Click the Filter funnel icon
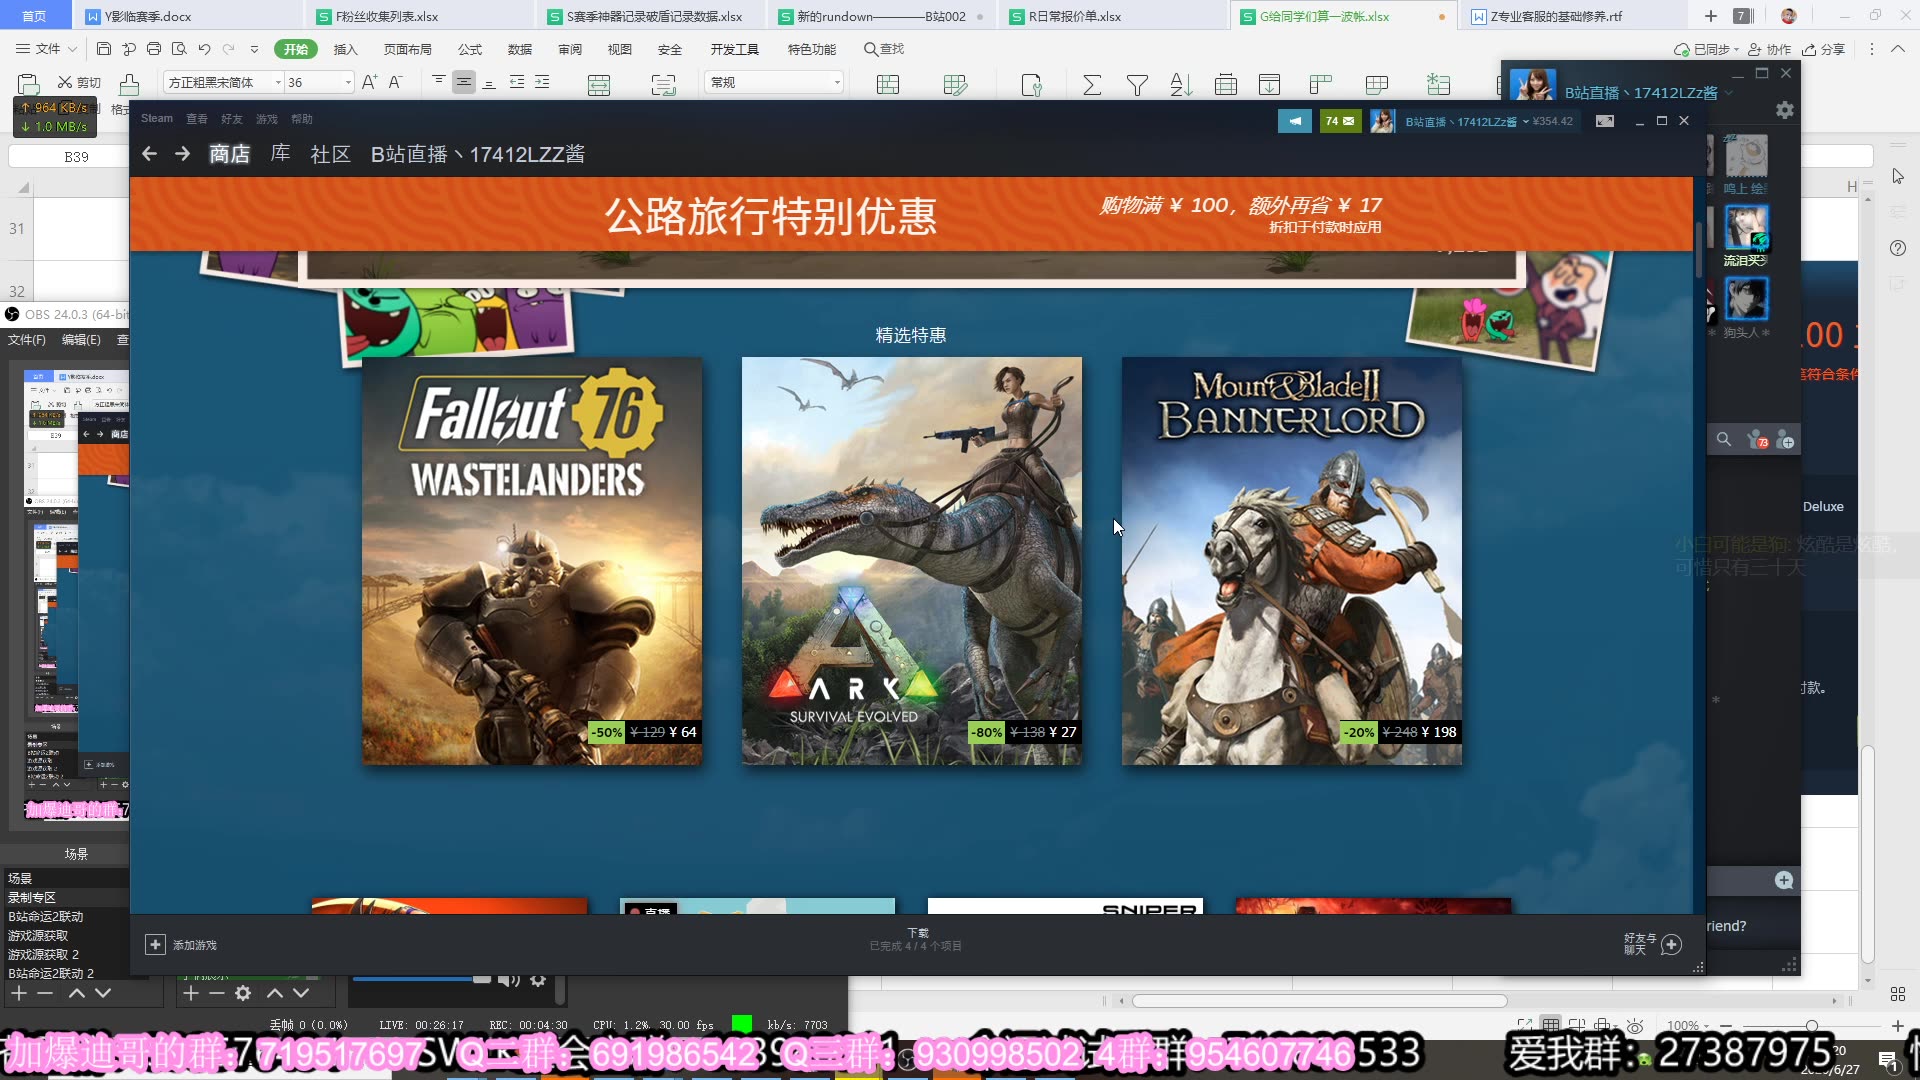Image resolution: width=1920 pixels, height=1080 pixels. coord(1137,85)
